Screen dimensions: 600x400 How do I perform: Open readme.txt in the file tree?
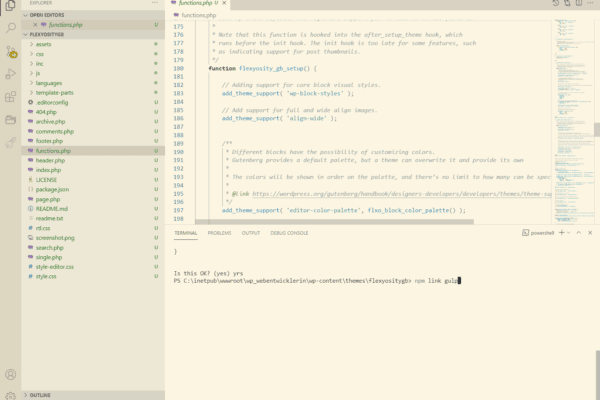[93, 219]
